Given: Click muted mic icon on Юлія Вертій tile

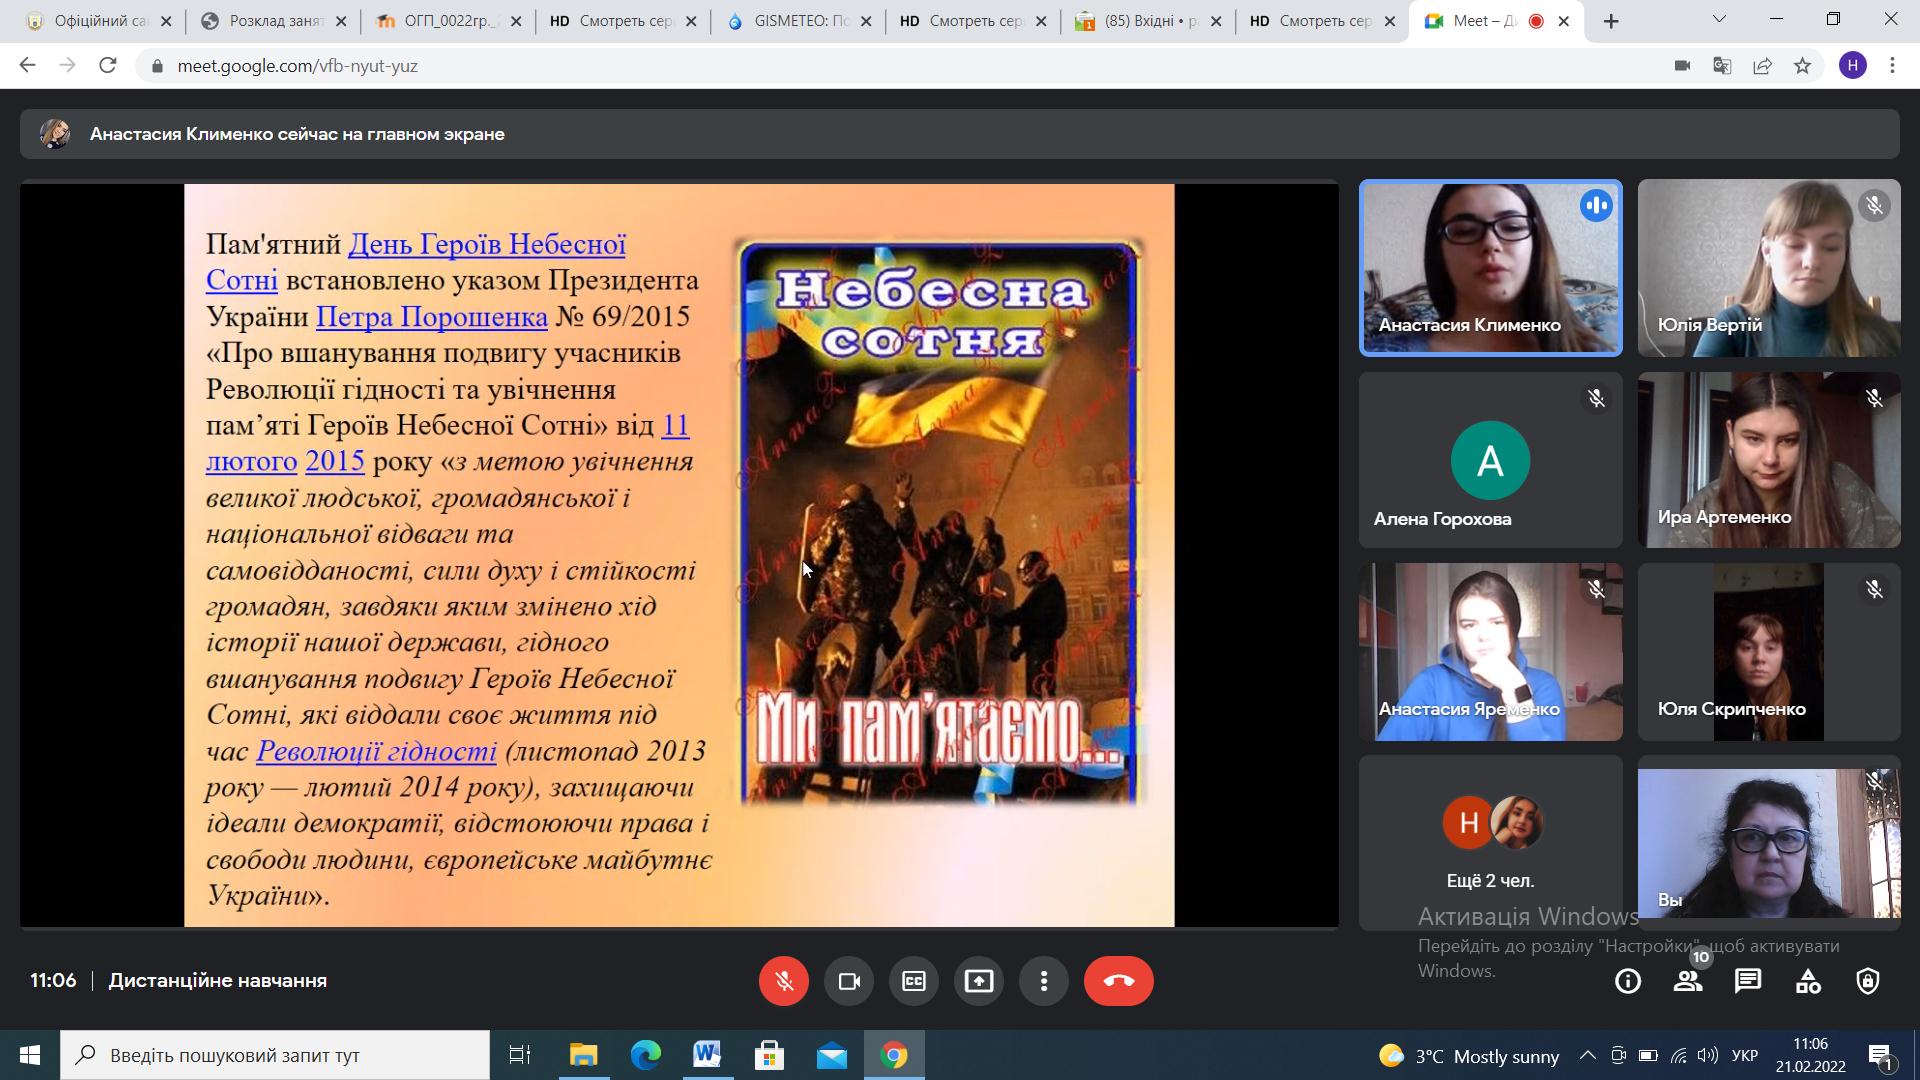Looking at the screenshot, I should (x=1874, y=206).
